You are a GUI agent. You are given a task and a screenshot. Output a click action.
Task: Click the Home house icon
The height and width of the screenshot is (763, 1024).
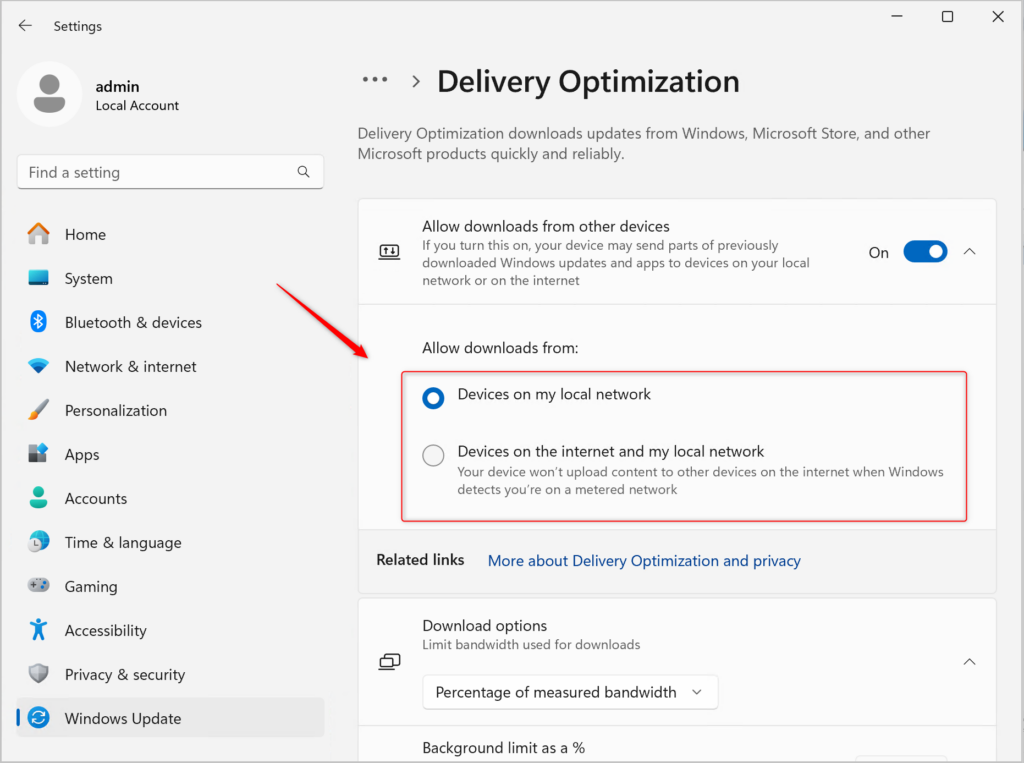coord(39,234)
